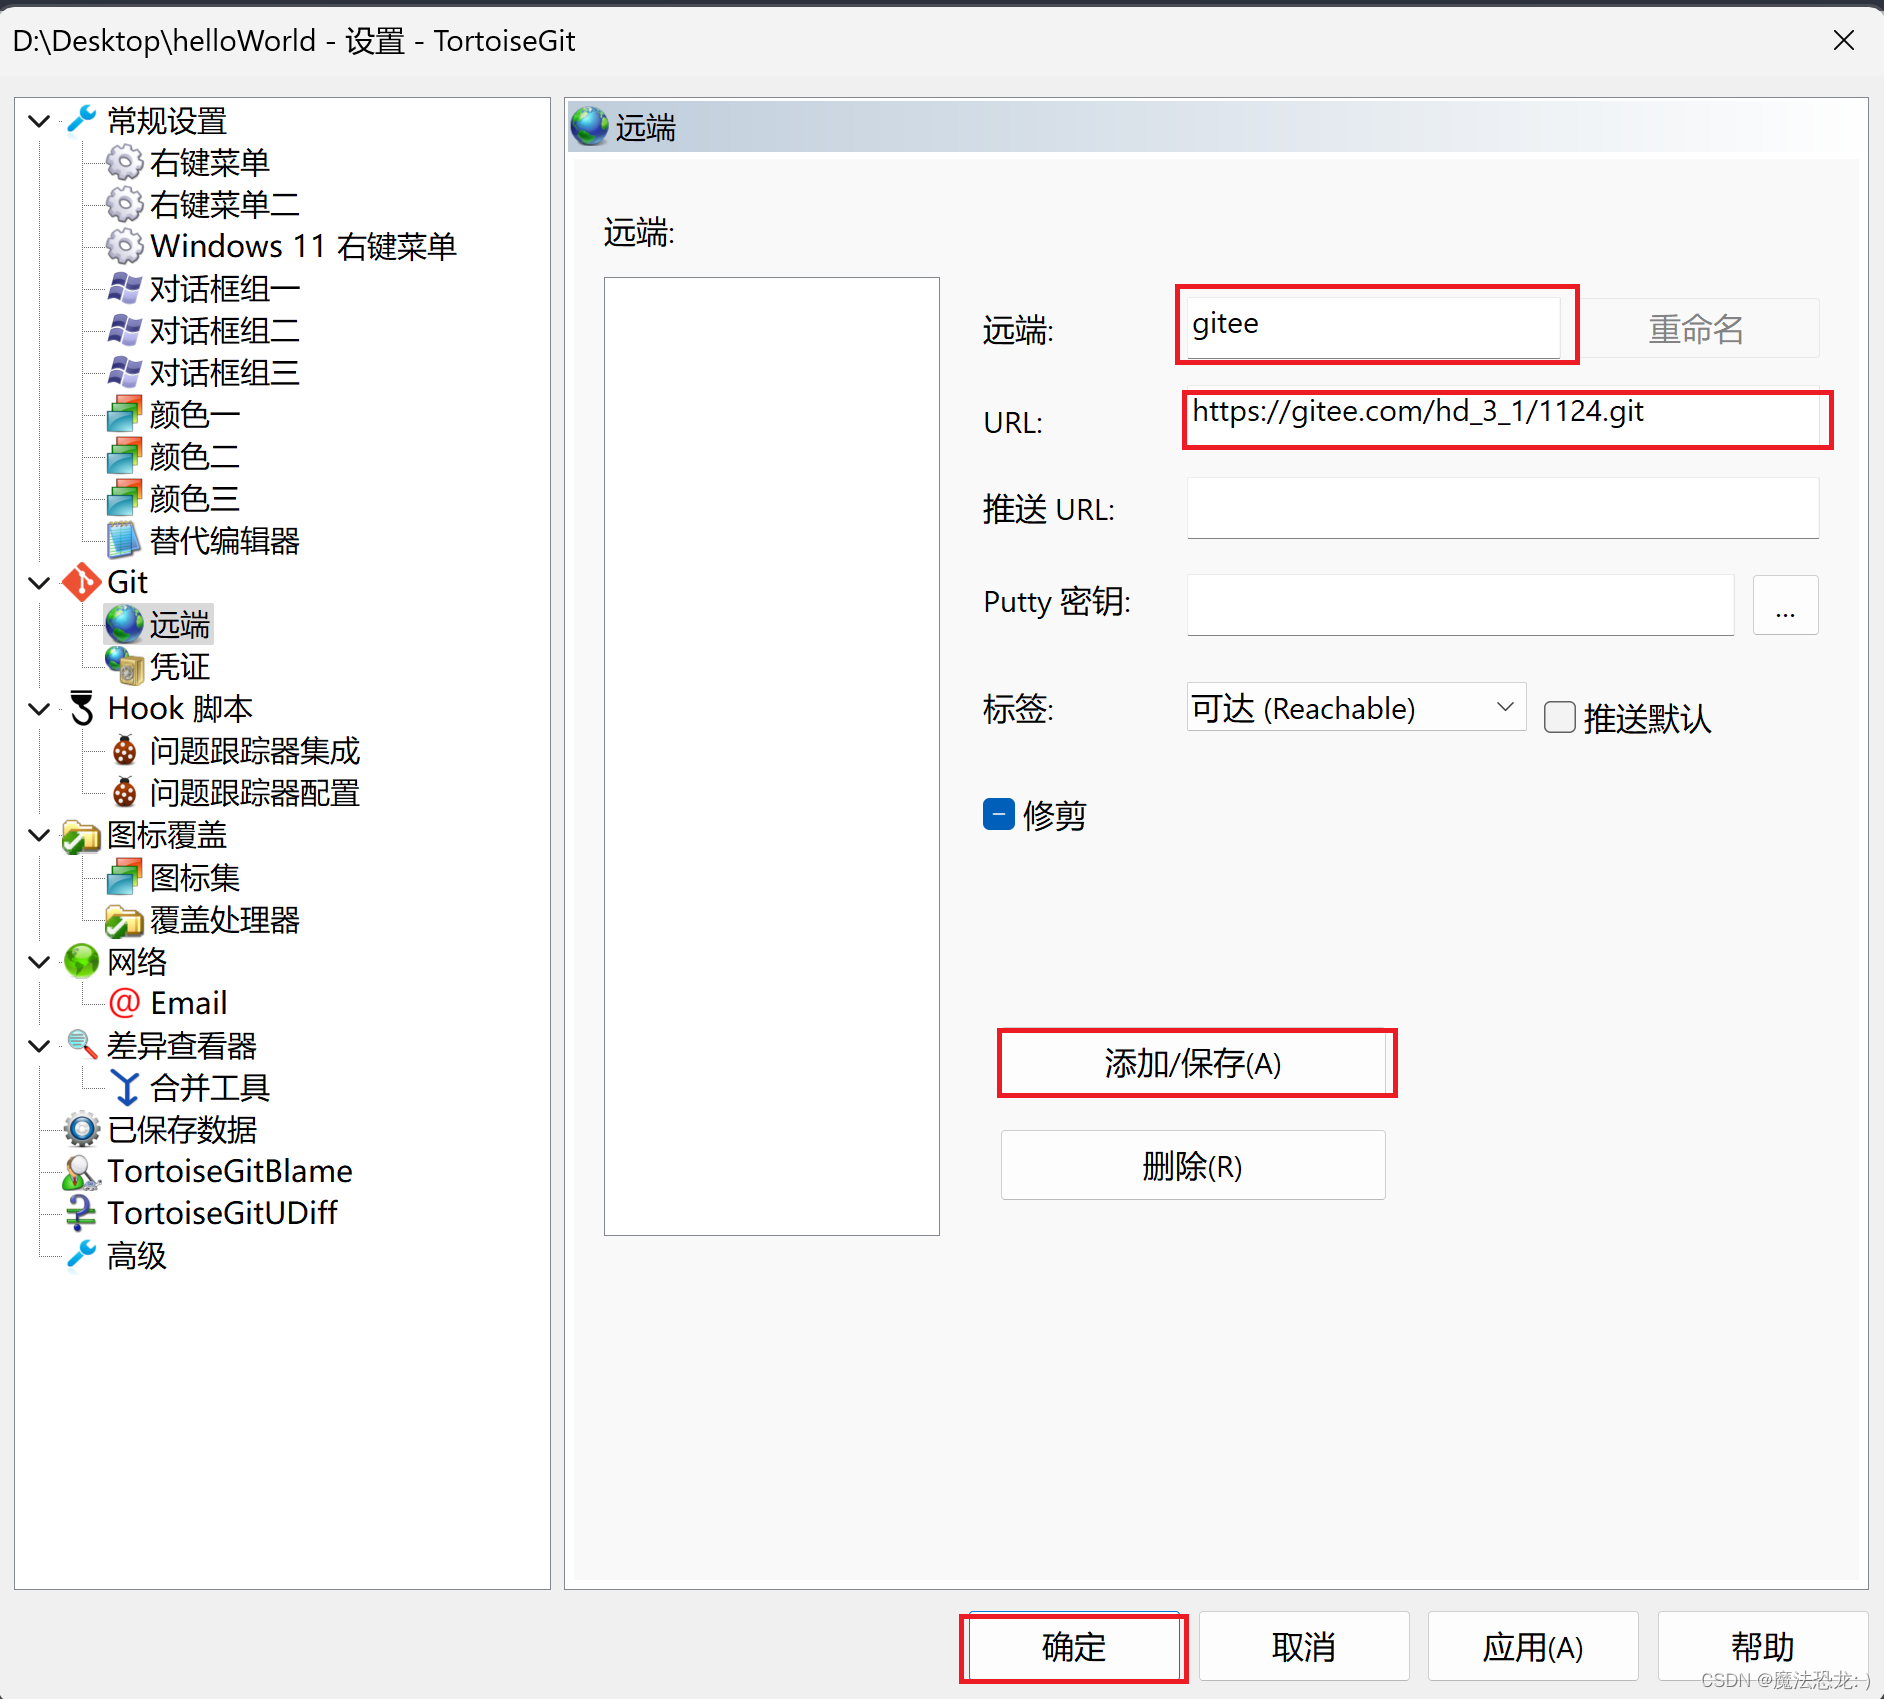The height and width of the screenshot is (1700, 1885).
Task: Click the icon next to 图标集
Action: 124,877
